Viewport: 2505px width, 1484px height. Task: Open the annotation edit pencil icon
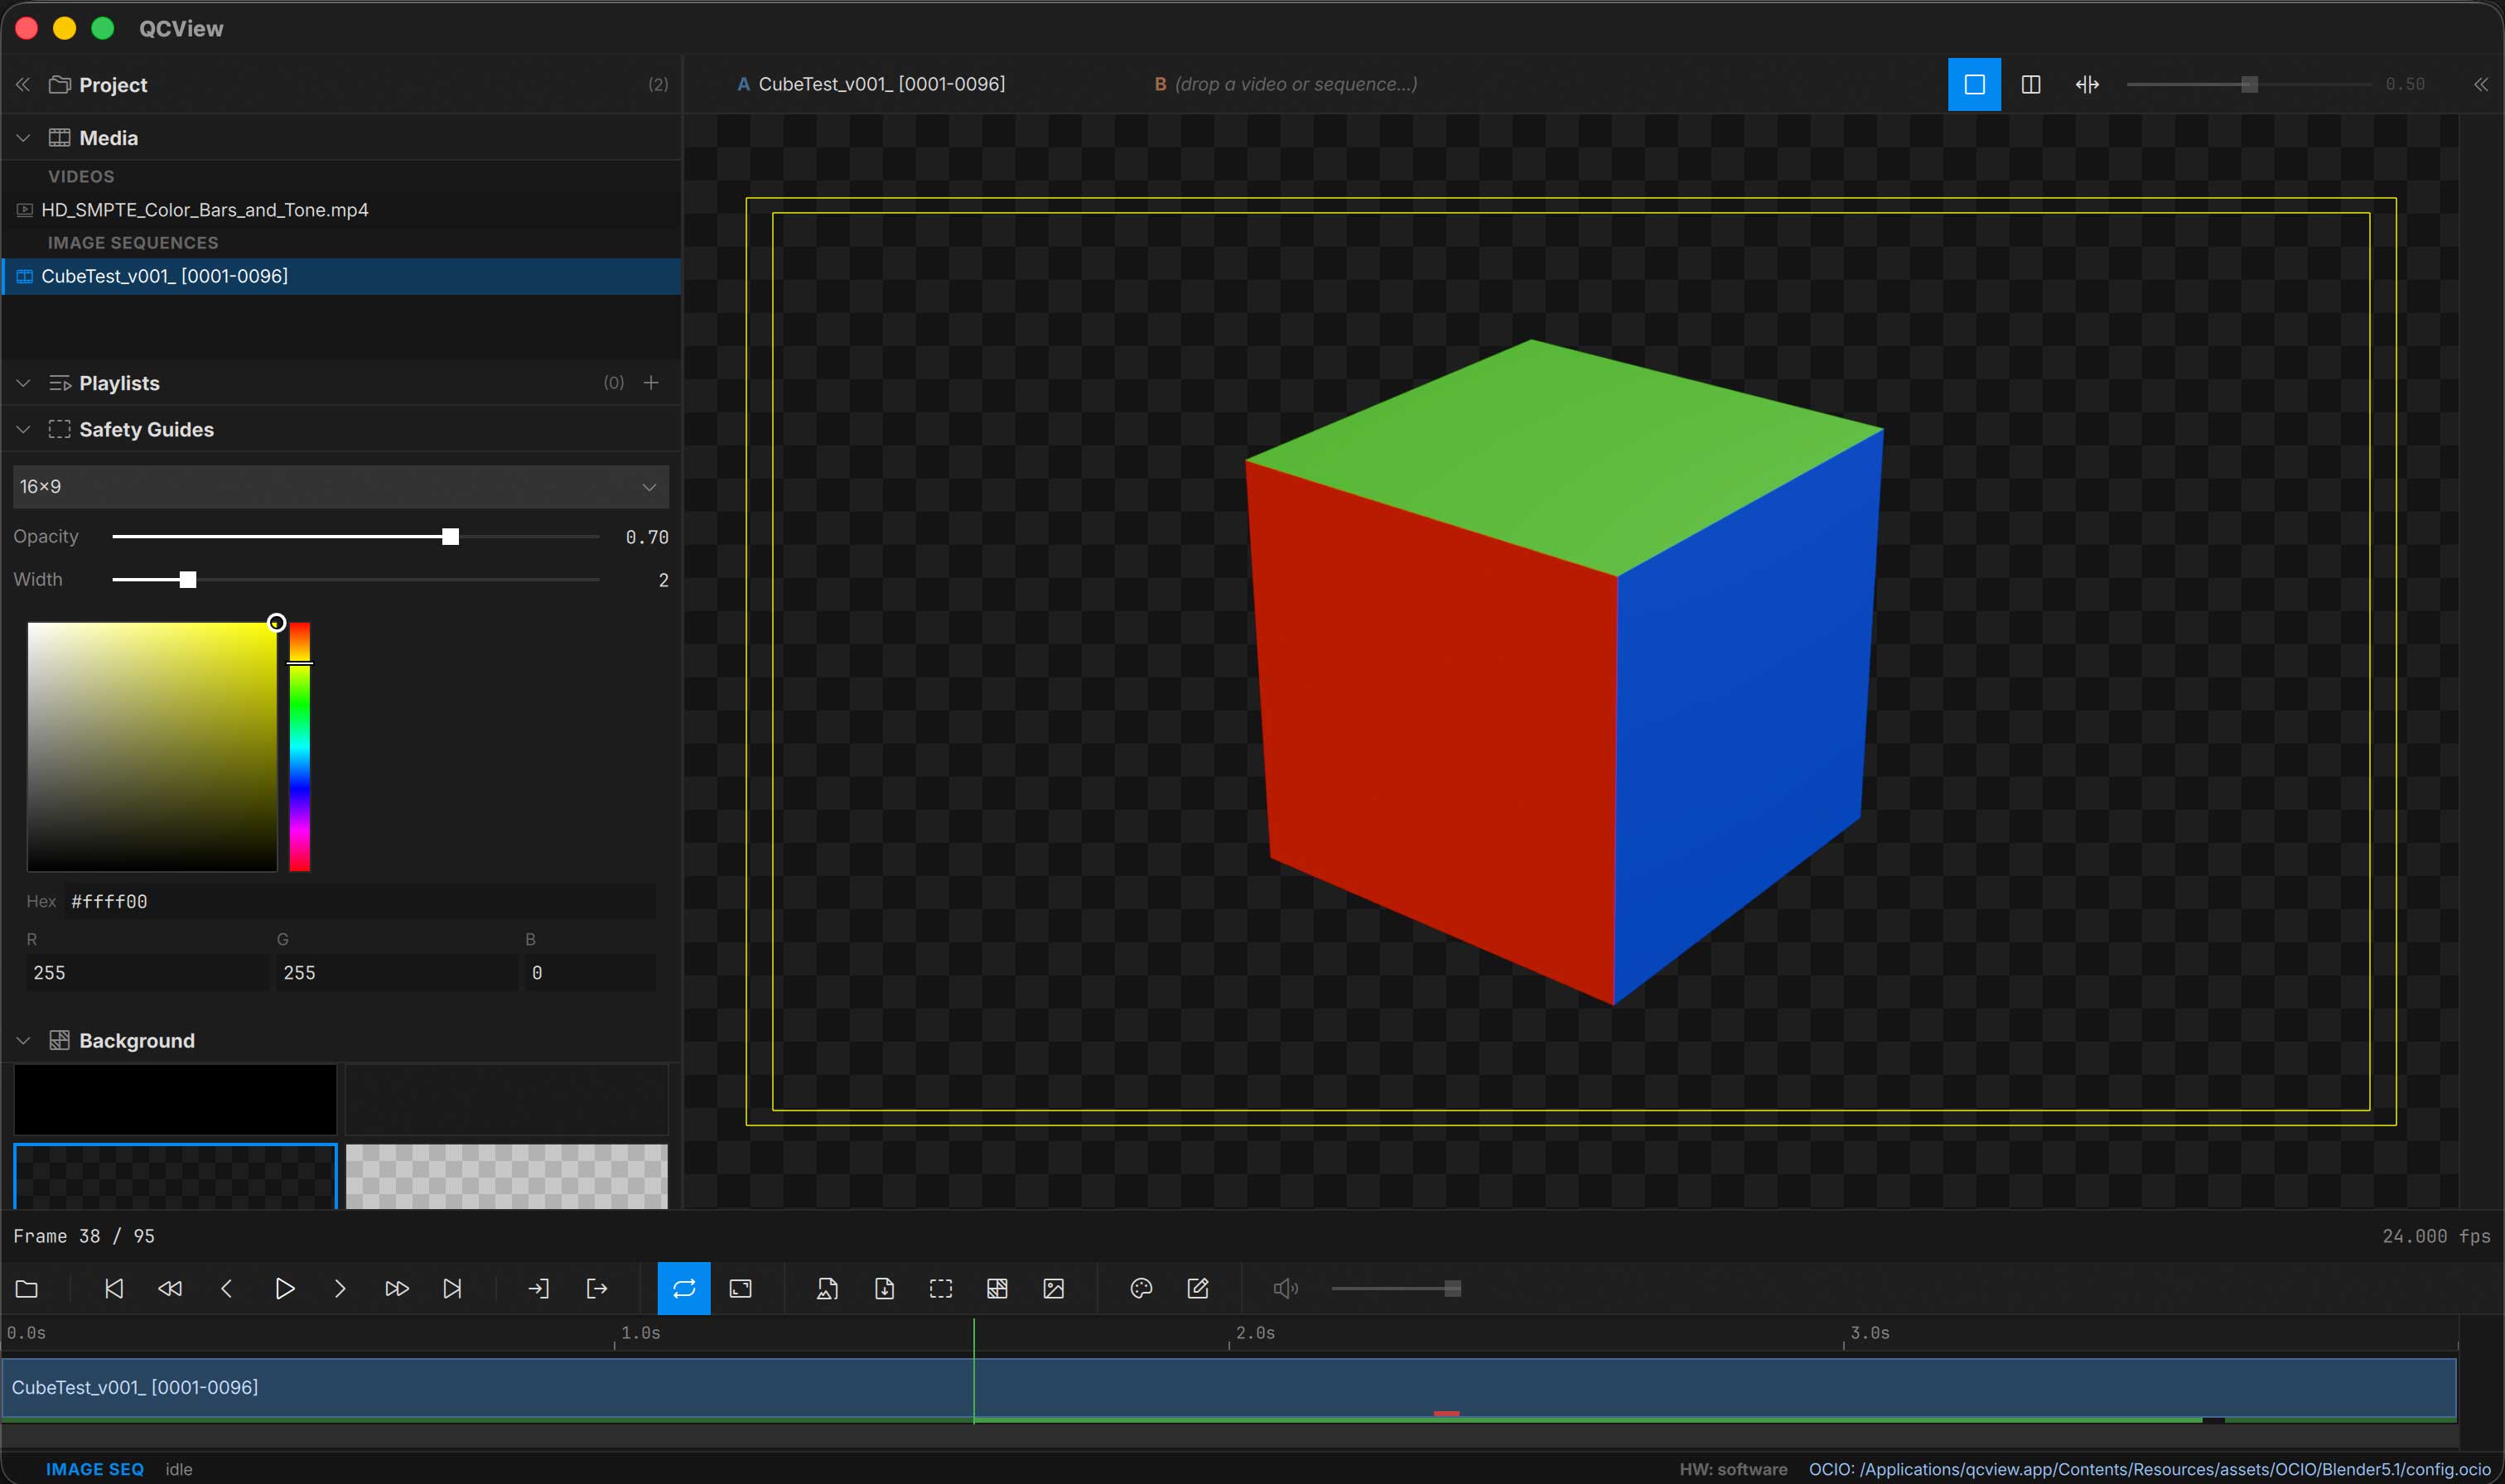click(1198, 1288)
